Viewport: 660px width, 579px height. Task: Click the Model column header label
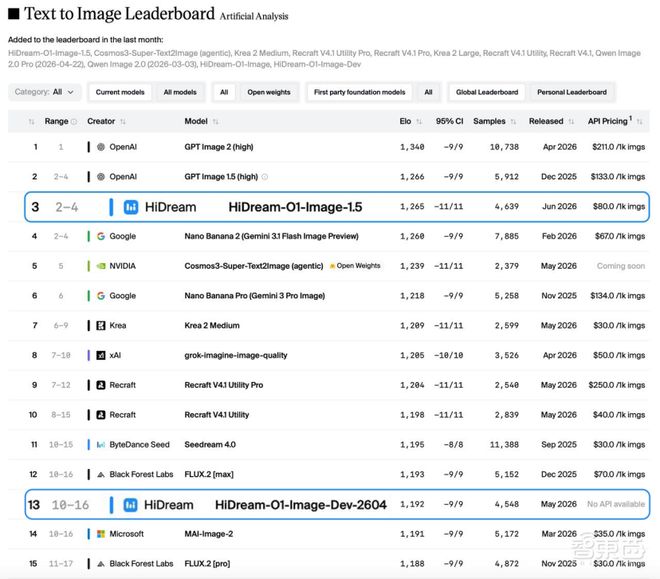click(x=196, y=121)
